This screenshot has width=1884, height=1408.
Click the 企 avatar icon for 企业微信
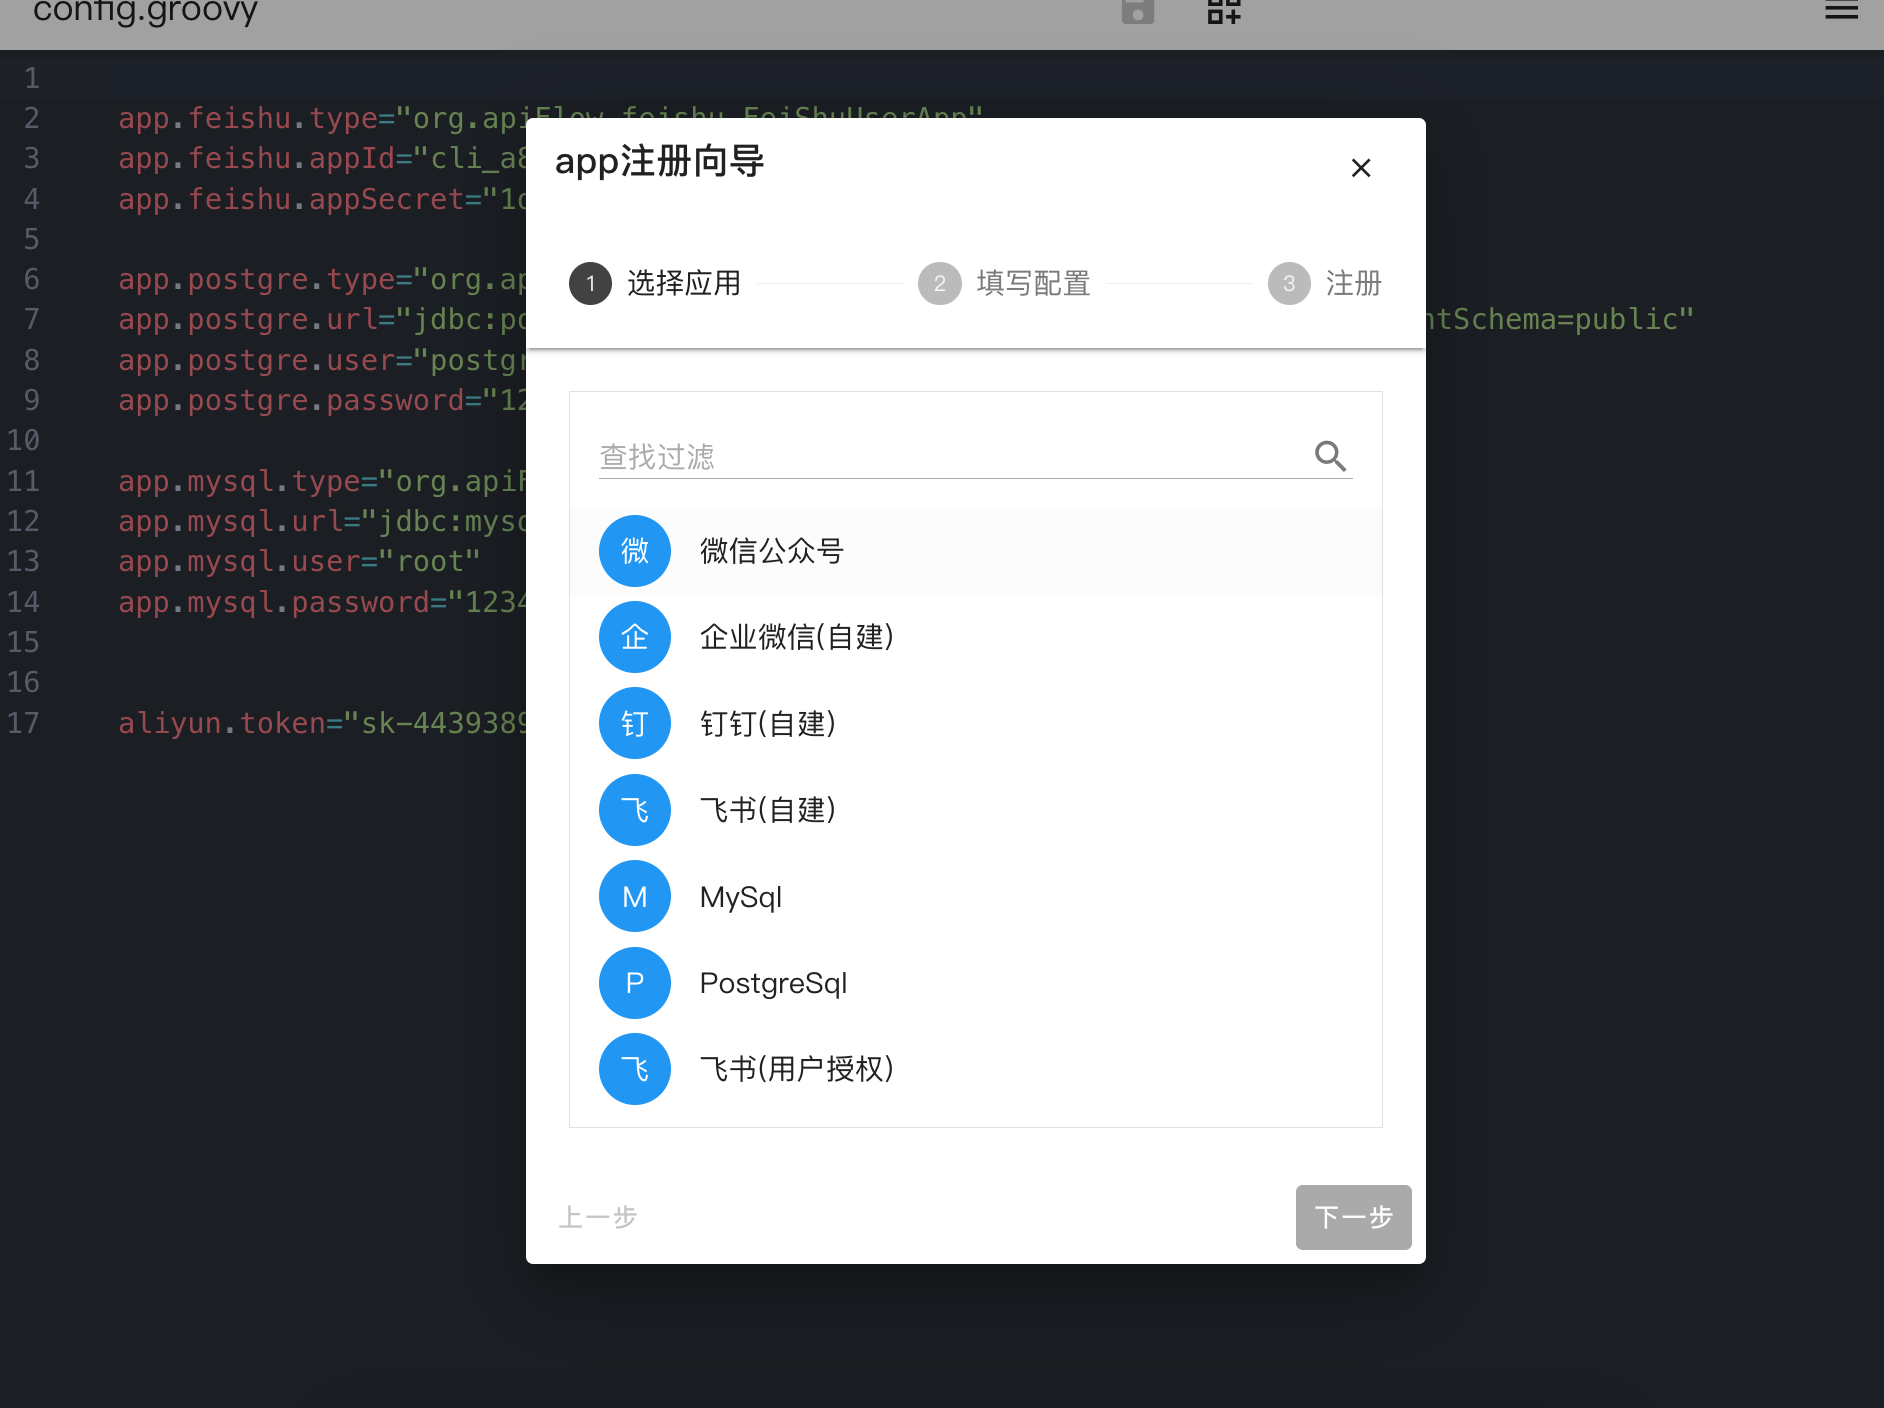(x=634, y=637)
